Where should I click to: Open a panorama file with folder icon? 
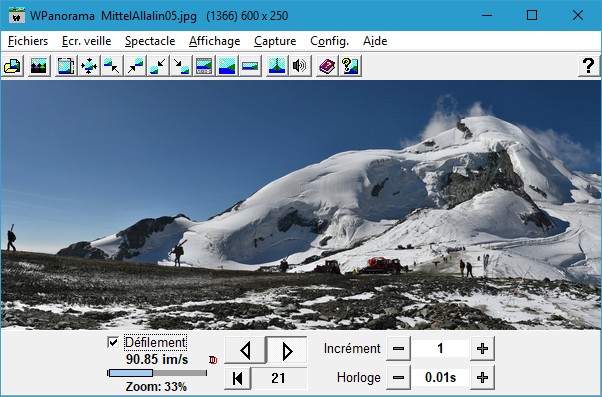[13, 66]
